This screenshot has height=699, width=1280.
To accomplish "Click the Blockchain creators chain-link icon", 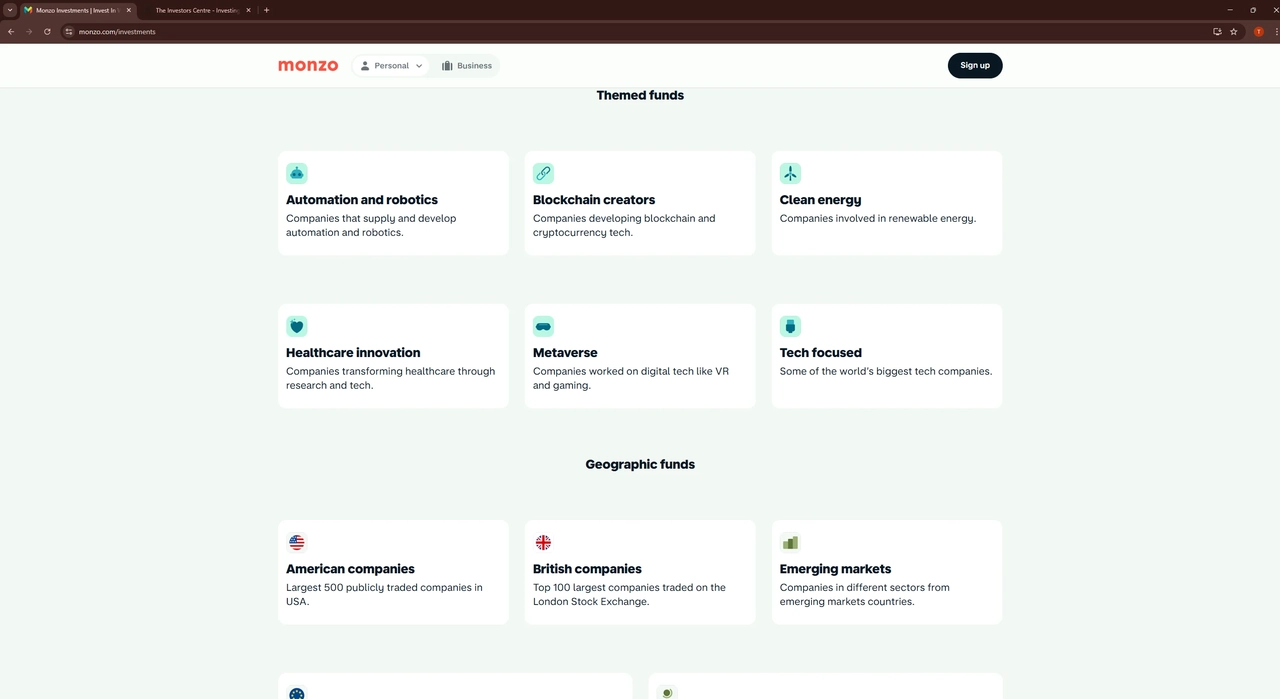I will (543, 172).
